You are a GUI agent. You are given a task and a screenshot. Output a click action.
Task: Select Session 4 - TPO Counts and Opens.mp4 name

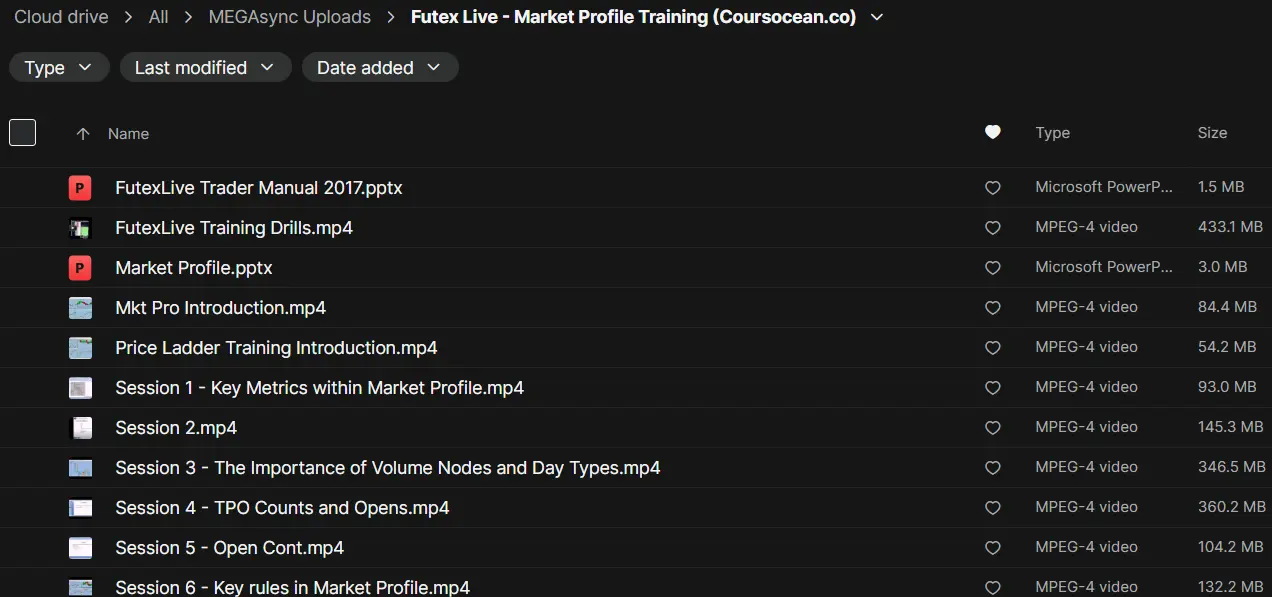[282, 508]
